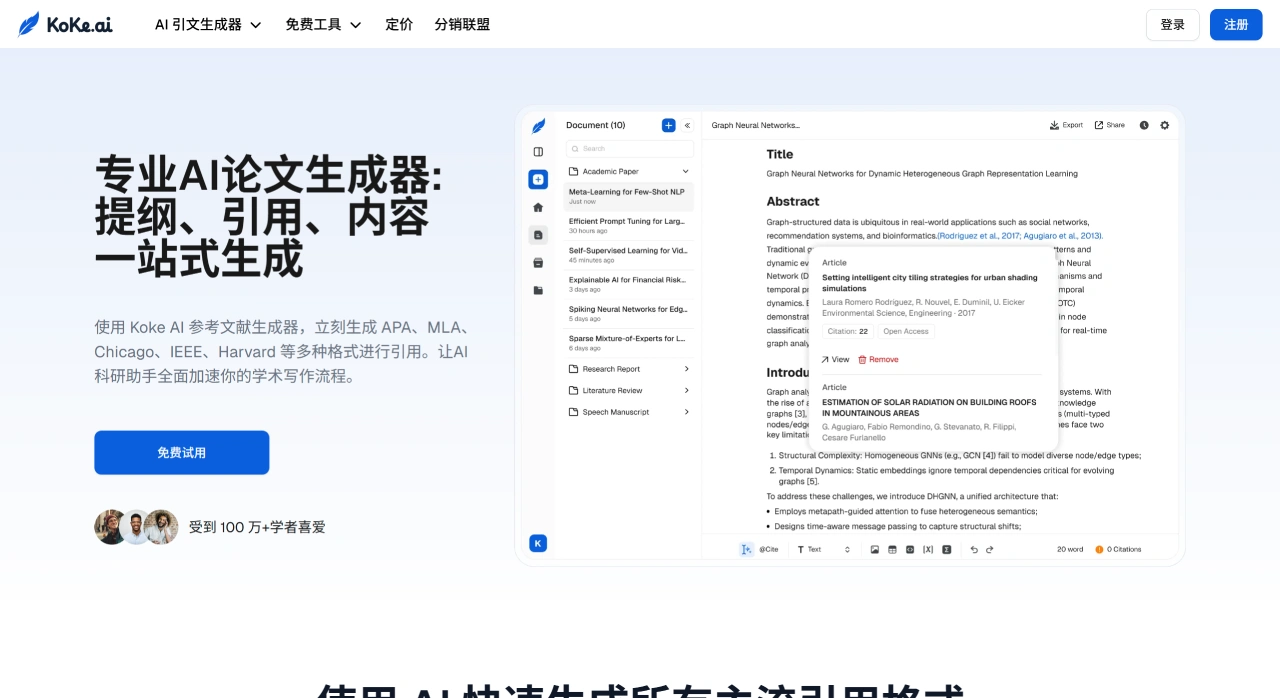The image size is (1280, 698).
Task: Click the 登录 button
Action: tap(1172, 24)
